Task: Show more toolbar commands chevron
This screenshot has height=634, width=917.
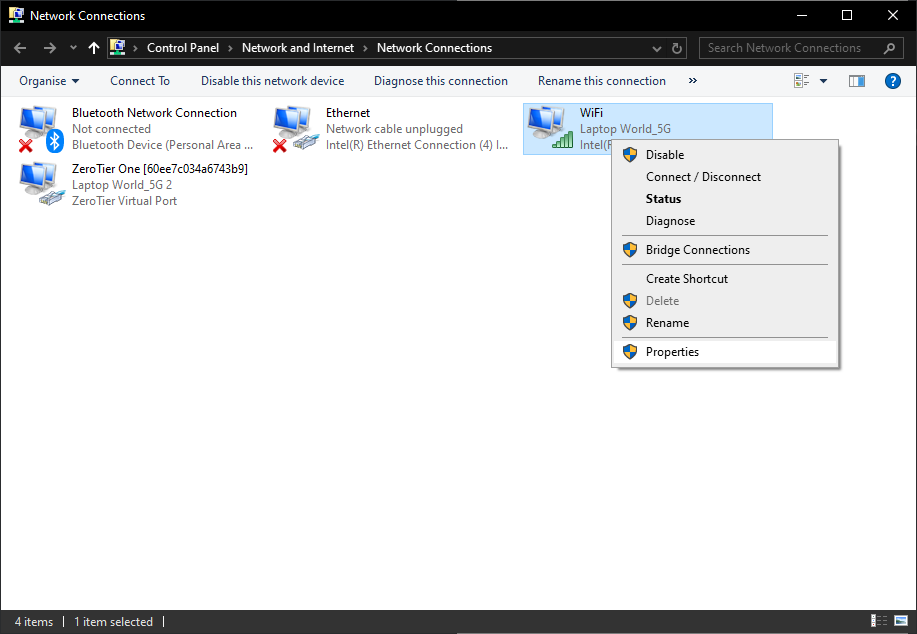Action: tap(693, 81)
